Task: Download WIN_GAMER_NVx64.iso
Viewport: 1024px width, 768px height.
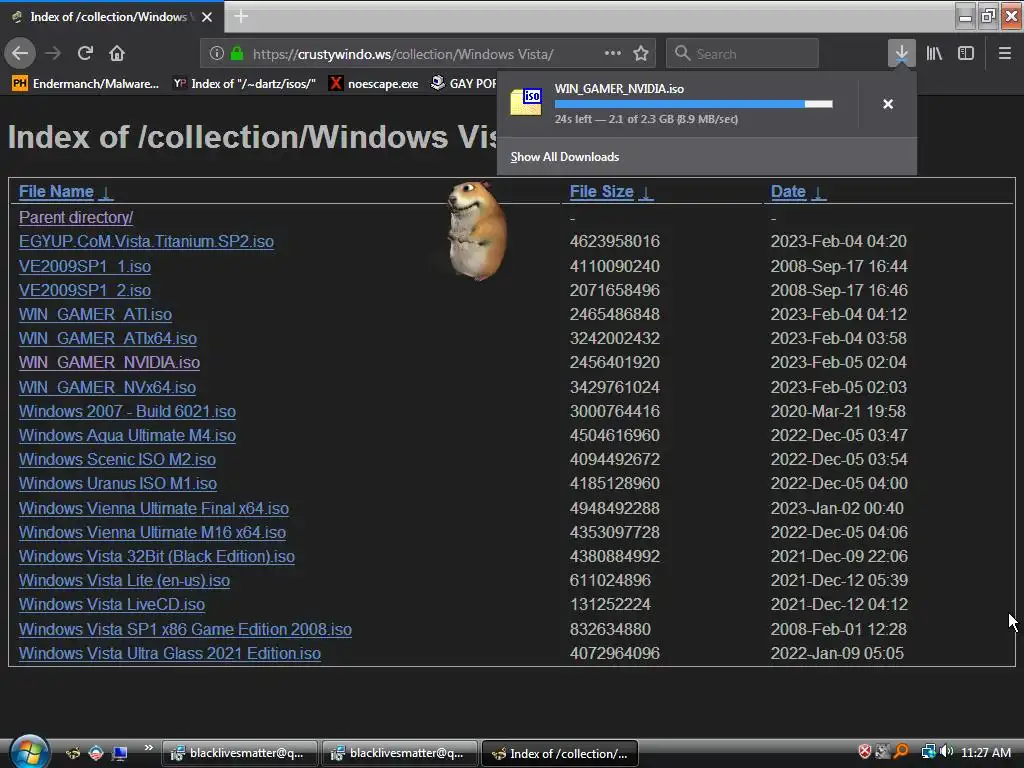Action: (107, 387)
